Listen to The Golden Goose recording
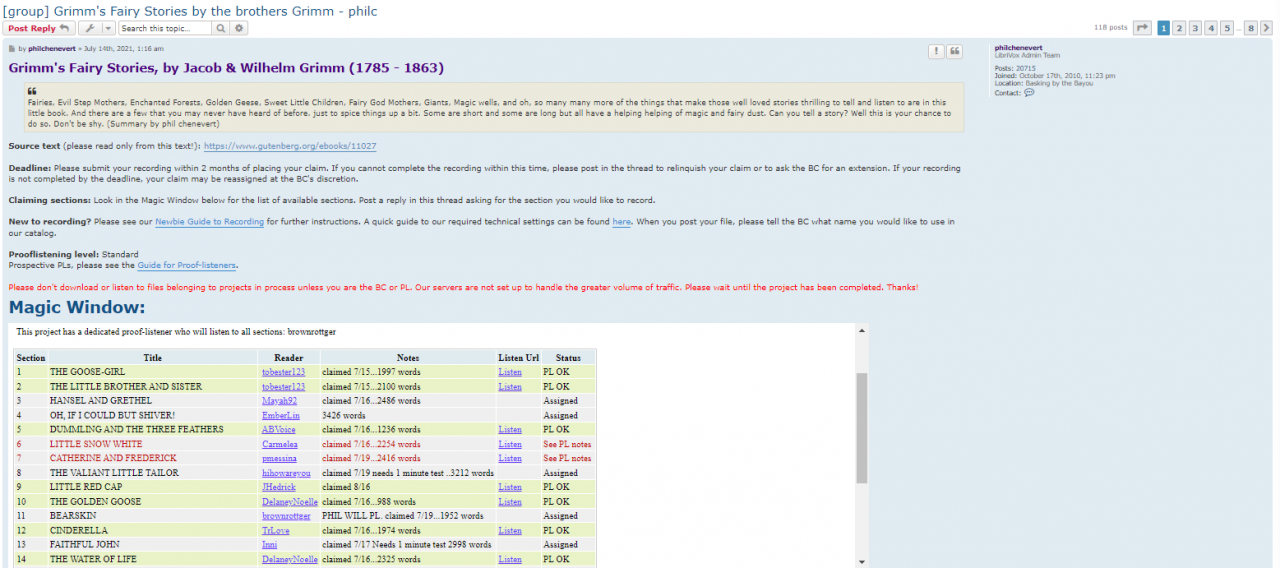The image size is (1280, 568). pyautogui.click(x=510, y=501)
